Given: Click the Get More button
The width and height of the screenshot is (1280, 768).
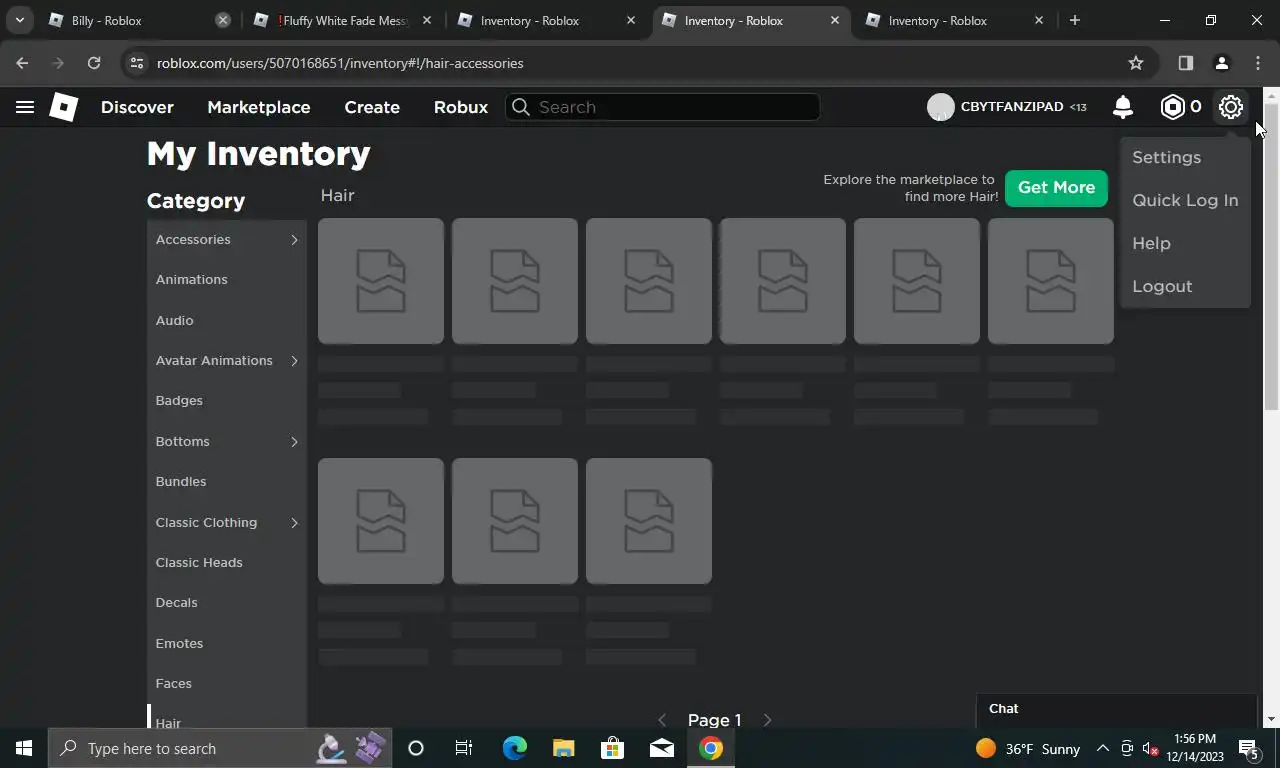Looking at the screenshot, I should tap(1056, 187).
